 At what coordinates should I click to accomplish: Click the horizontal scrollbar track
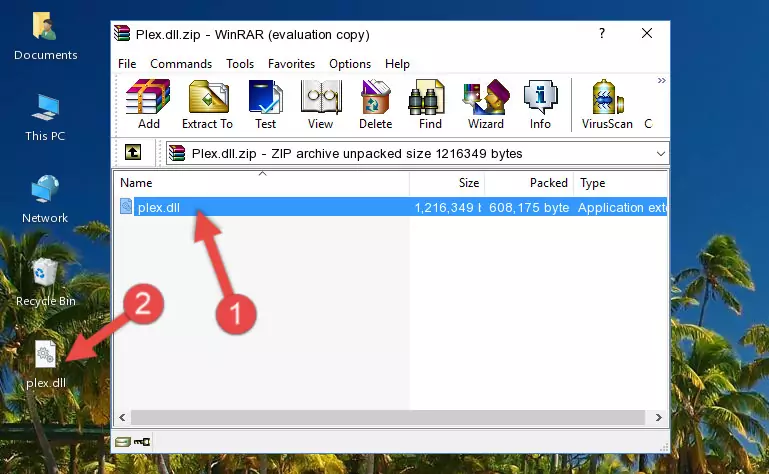(x=387, y=418)
